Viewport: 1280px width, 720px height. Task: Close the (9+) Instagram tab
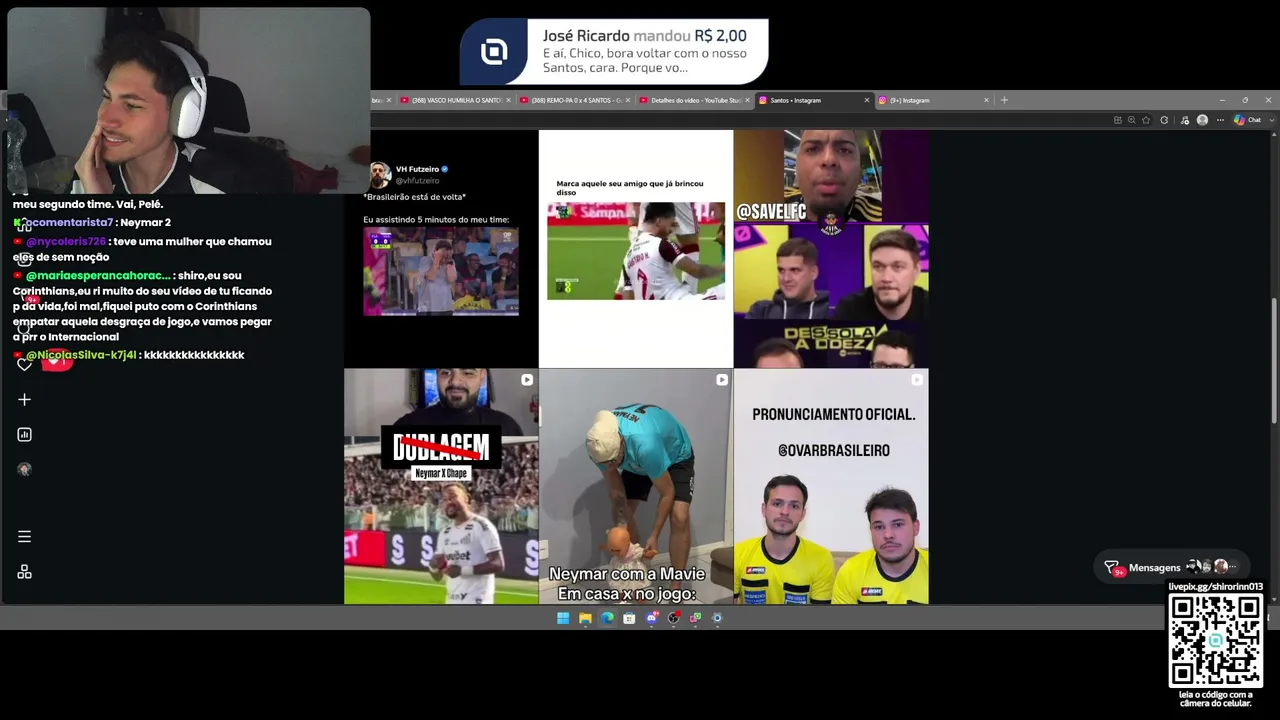(986, 100)
